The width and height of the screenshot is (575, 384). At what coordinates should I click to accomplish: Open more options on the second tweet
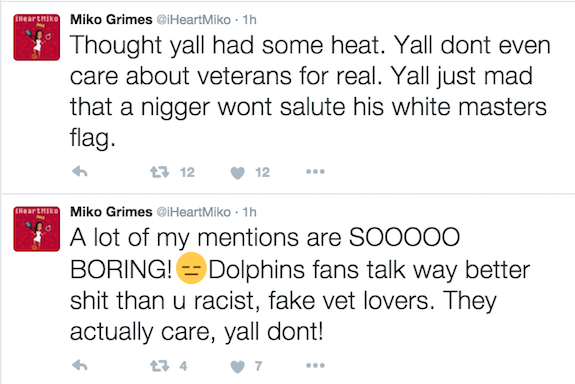click(315, 365)
